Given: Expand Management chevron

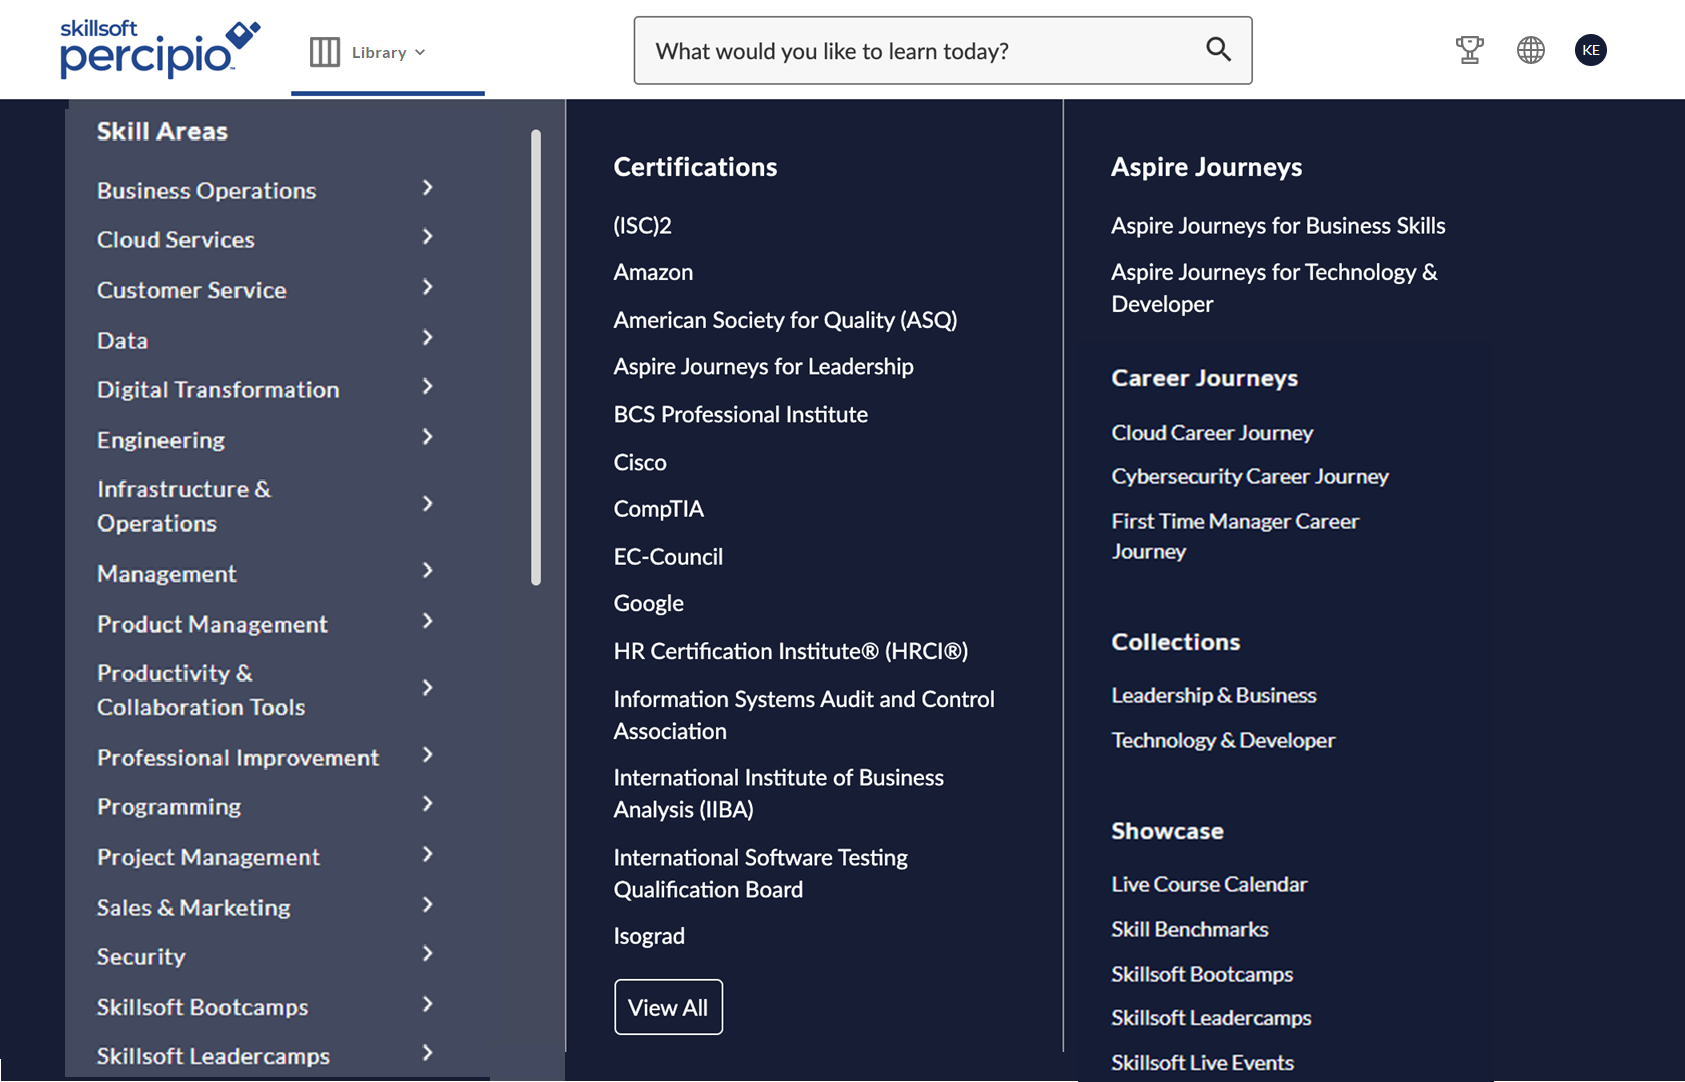Looking at the screenshot, I should pos(428,570).
